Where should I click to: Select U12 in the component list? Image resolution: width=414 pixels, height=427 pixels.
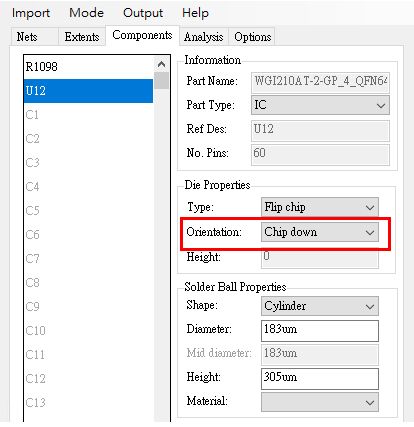click(x=88, y=91)
